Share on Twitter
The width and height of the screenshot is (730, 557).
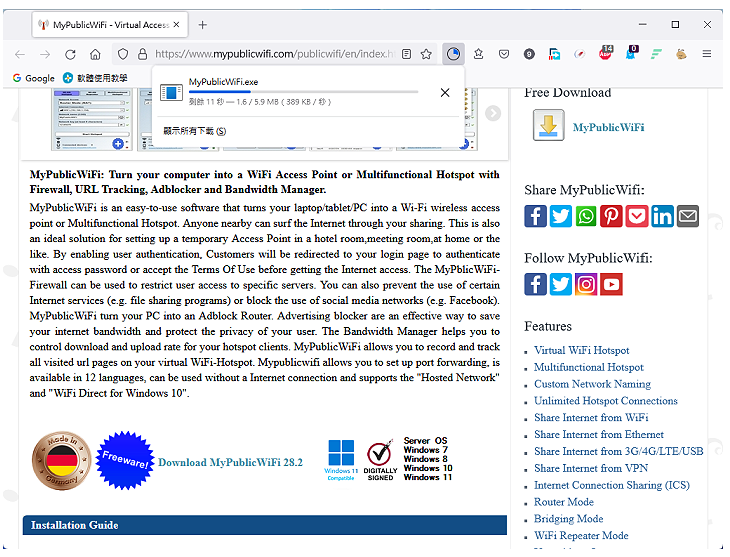point(561,216)
